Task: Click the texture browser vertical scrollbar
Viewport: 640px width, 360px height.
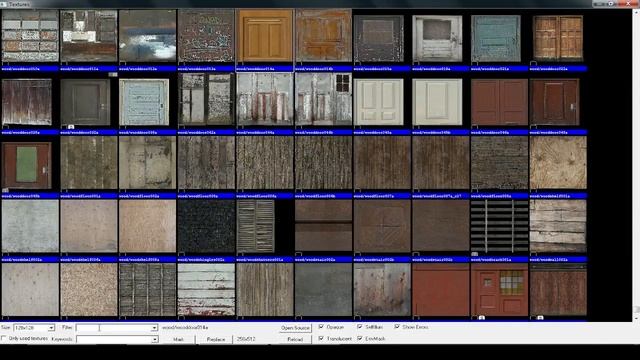Action: (636, 165)
